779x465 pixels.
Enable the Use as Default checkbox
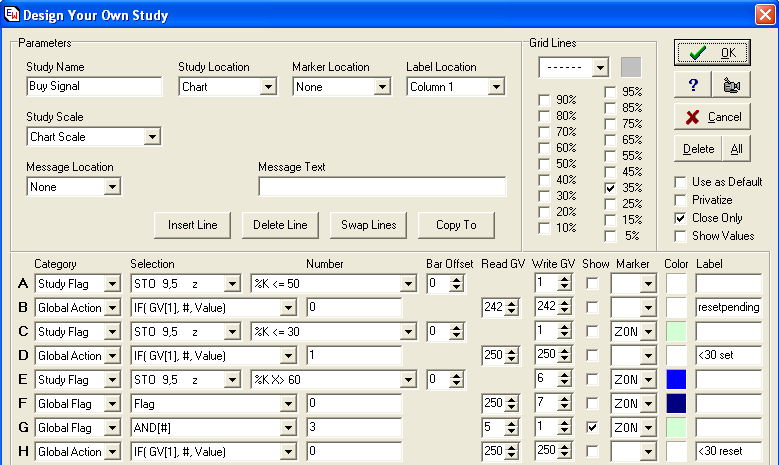681,182
